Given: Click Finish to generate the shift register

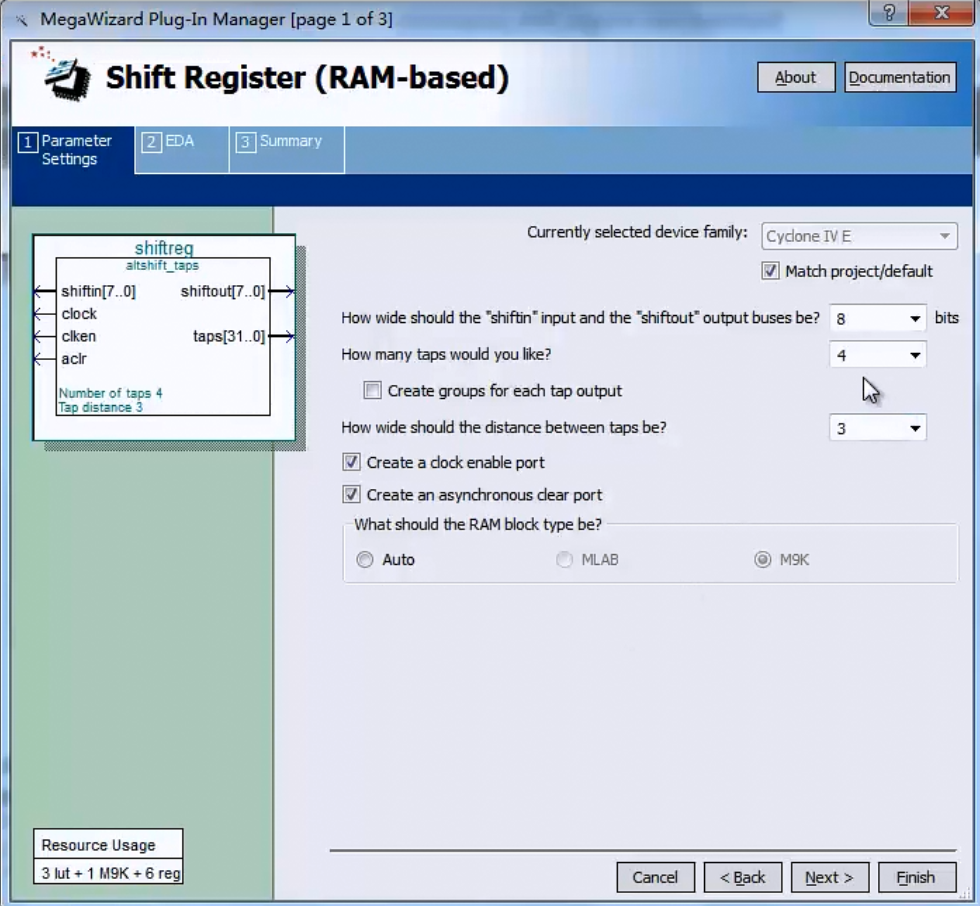Looking at the screenshot, I should [915, 877].
